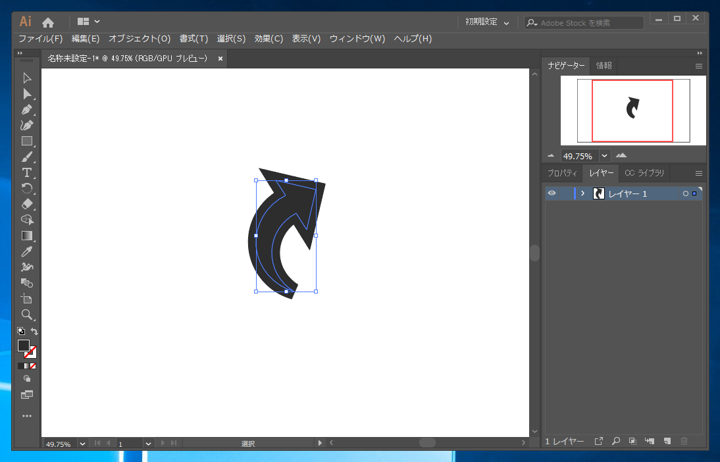Image resolution: width=720 pixels, height=462 pixels.
Task: Click the black fill color swatch
Action: (x=23, y=345)
